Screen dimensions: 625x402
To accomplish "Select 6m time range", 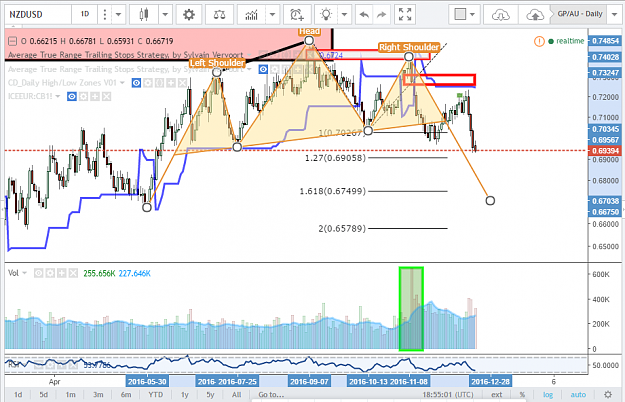I will point(126,394).
